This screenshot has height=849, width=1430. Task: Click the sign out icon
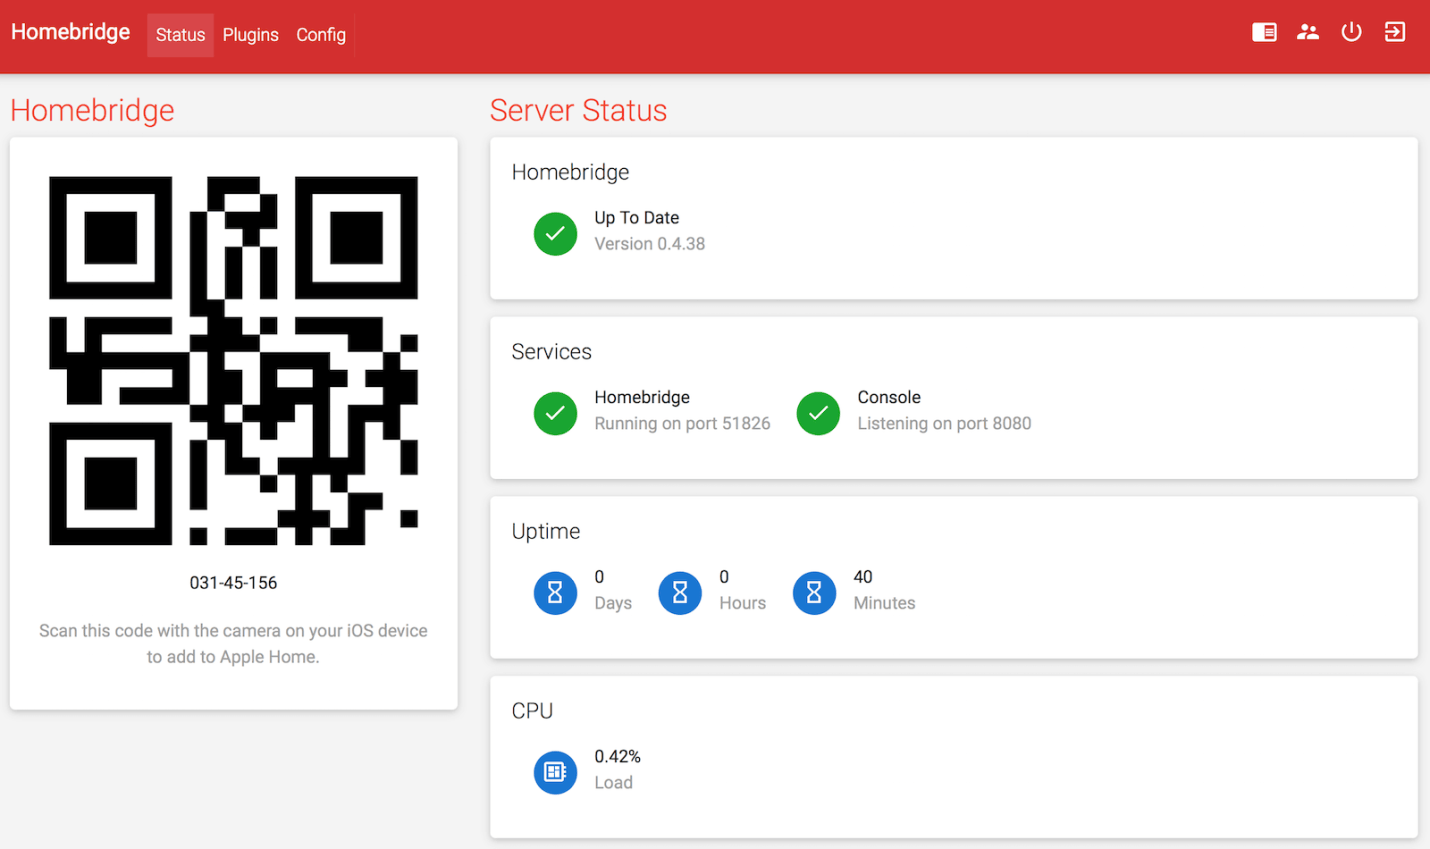(x=1395, y=32)
